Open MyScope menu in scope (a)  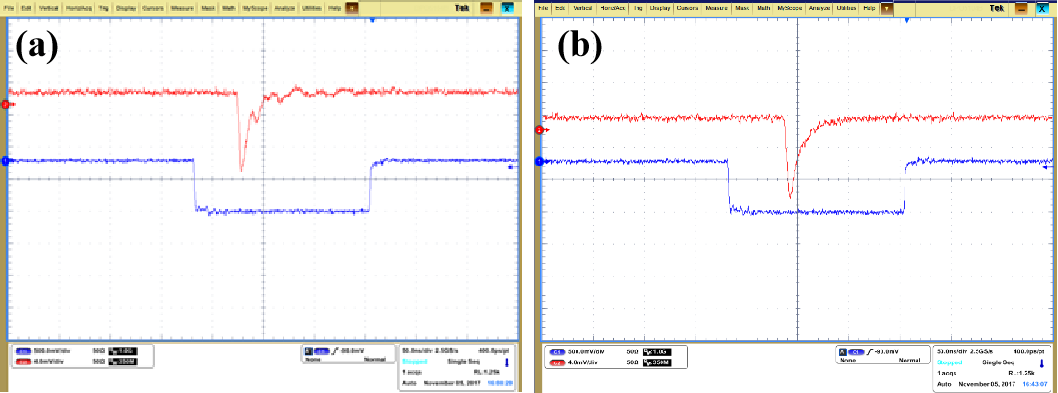click(255, 8)
